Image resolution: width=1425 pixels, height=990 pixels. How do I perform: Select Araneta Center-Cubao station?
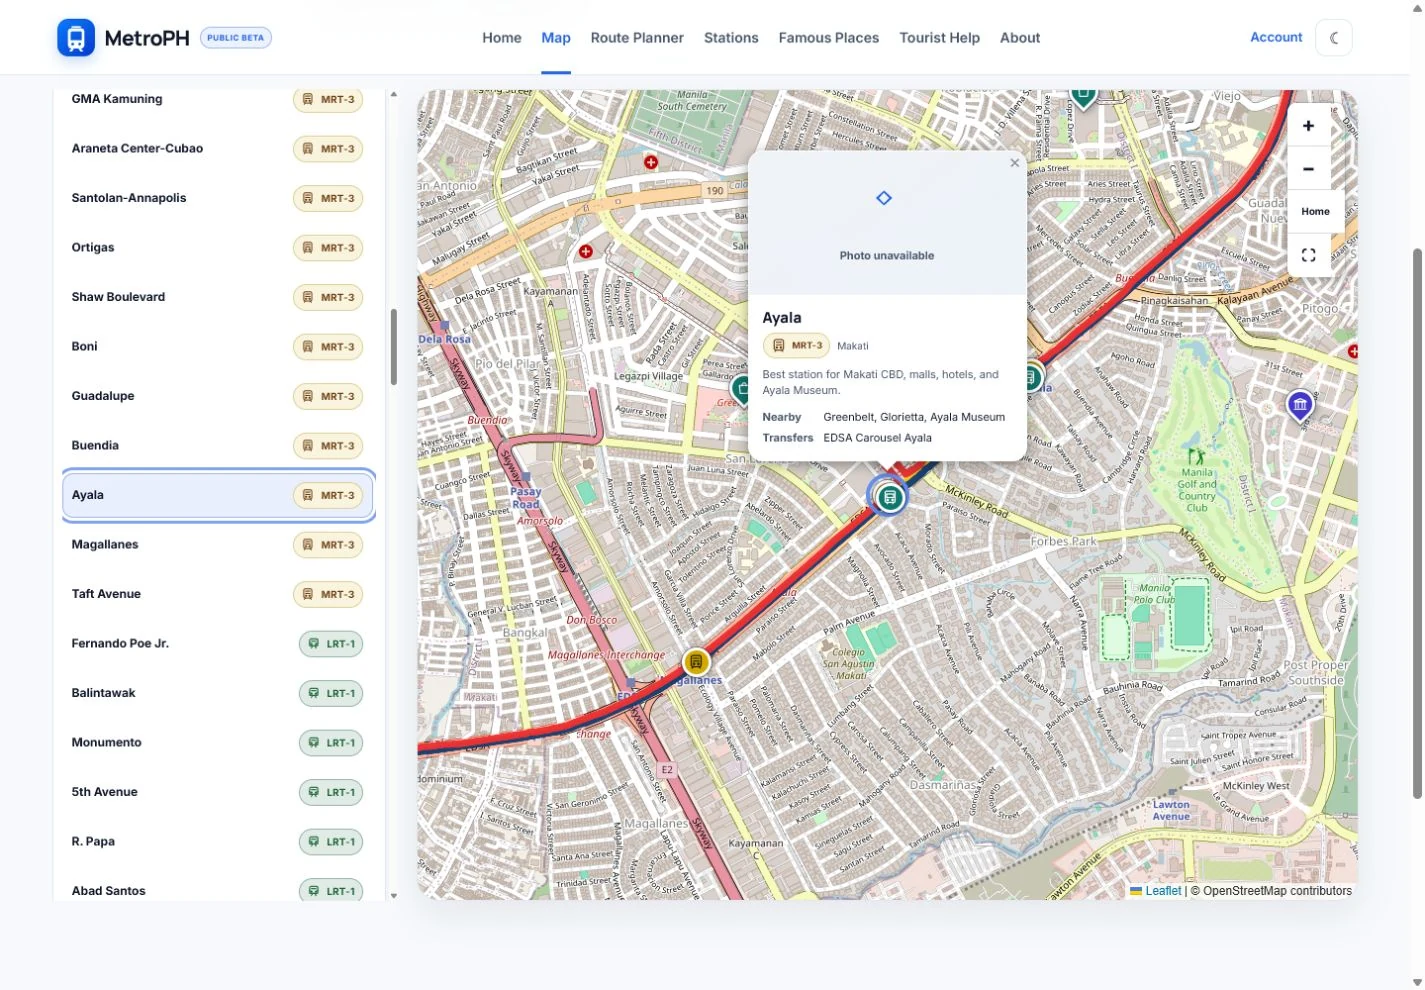pyautogui.click(x=218, y=148)
